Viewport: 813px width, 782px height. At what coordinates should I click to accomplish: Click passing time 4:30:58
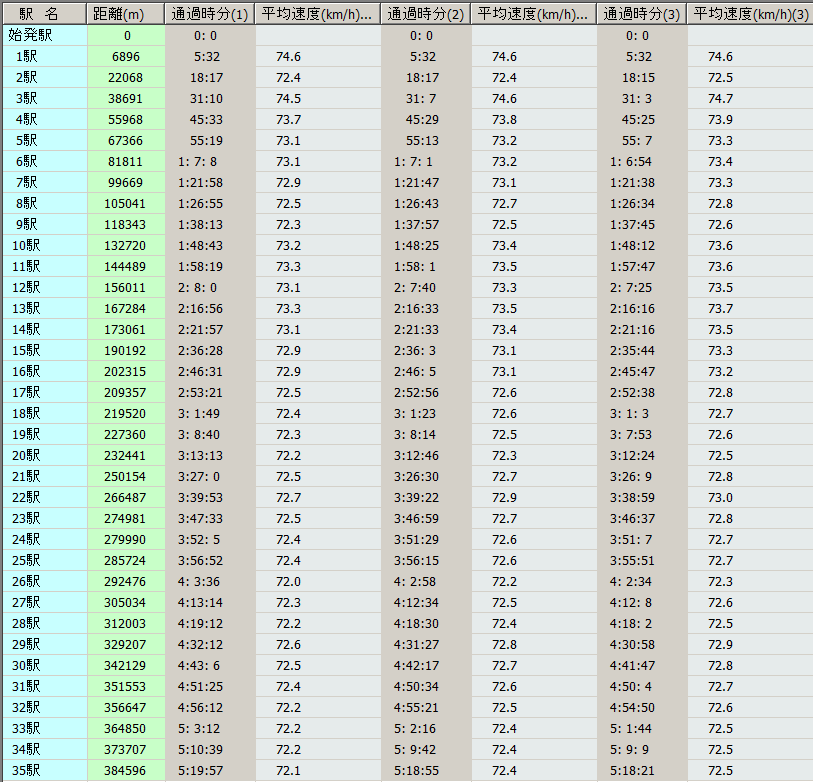(633, 645)
